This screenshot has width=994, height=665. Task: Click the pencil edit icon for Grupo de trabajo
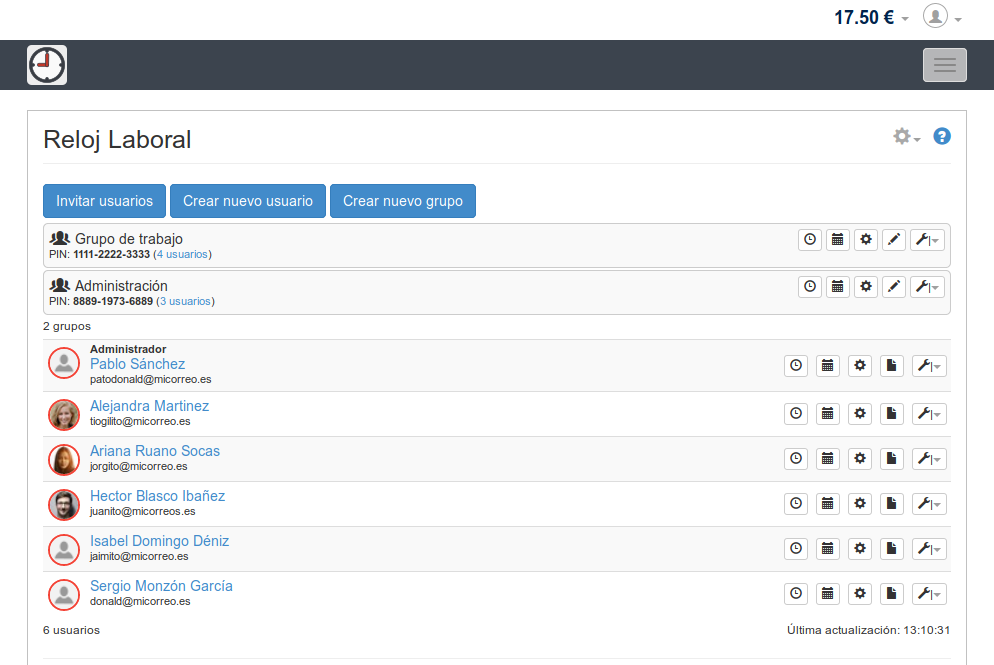click(x=895, y=240)
